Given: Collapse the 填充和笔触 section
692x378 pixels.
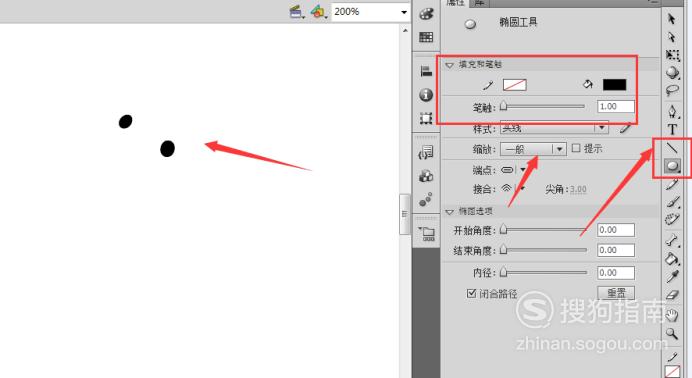Looking at the screenshot, I should pos(449,65).
